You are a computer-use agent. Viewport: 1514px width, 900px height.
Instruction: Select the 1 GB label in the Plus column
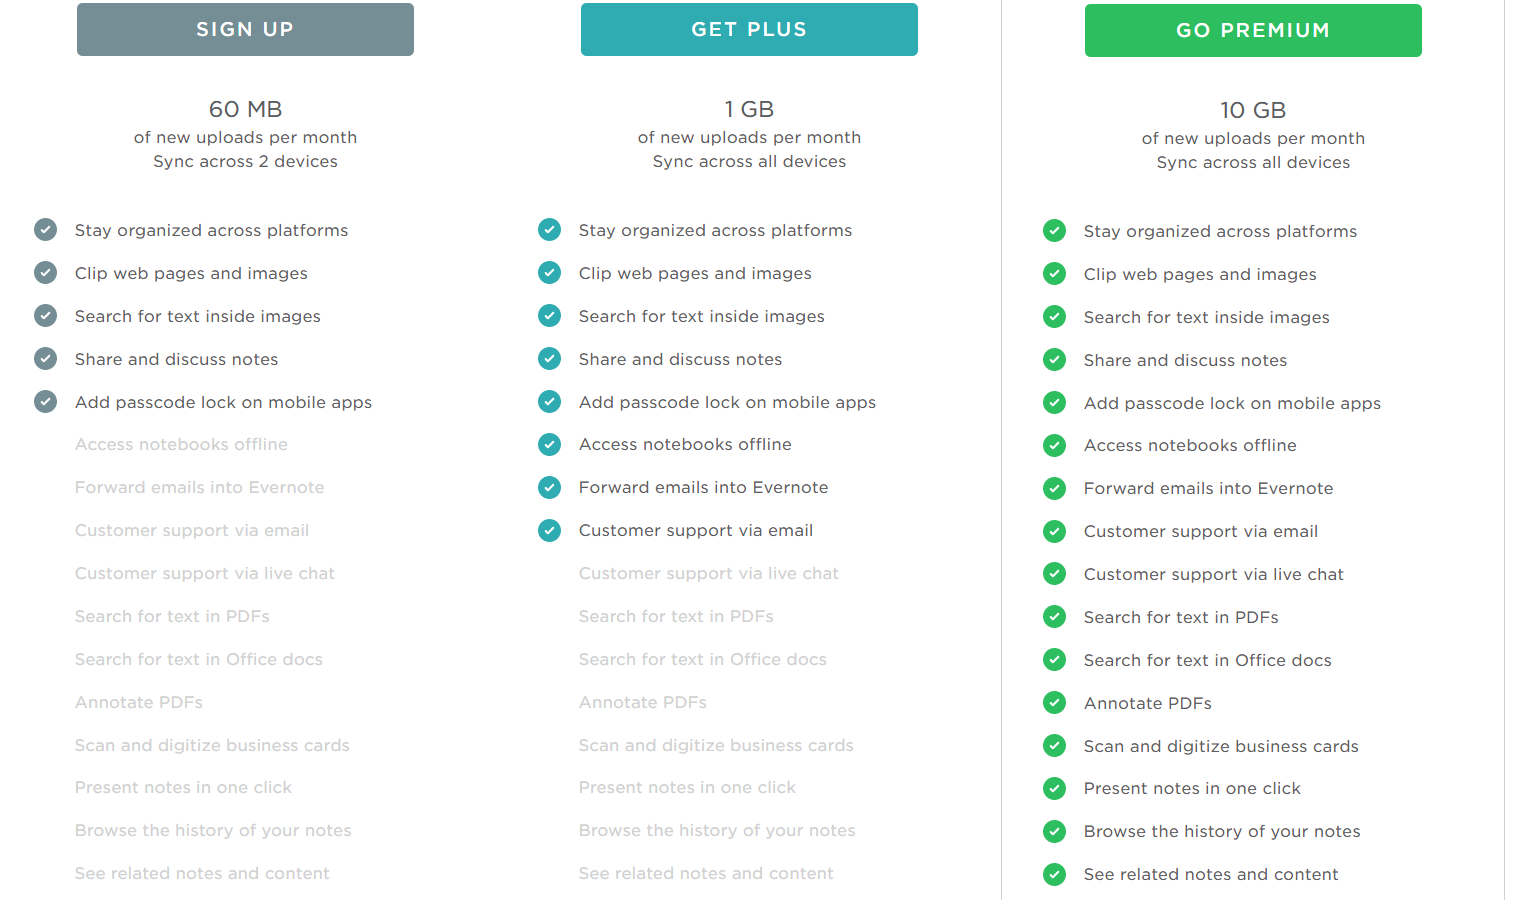[748, 108]
